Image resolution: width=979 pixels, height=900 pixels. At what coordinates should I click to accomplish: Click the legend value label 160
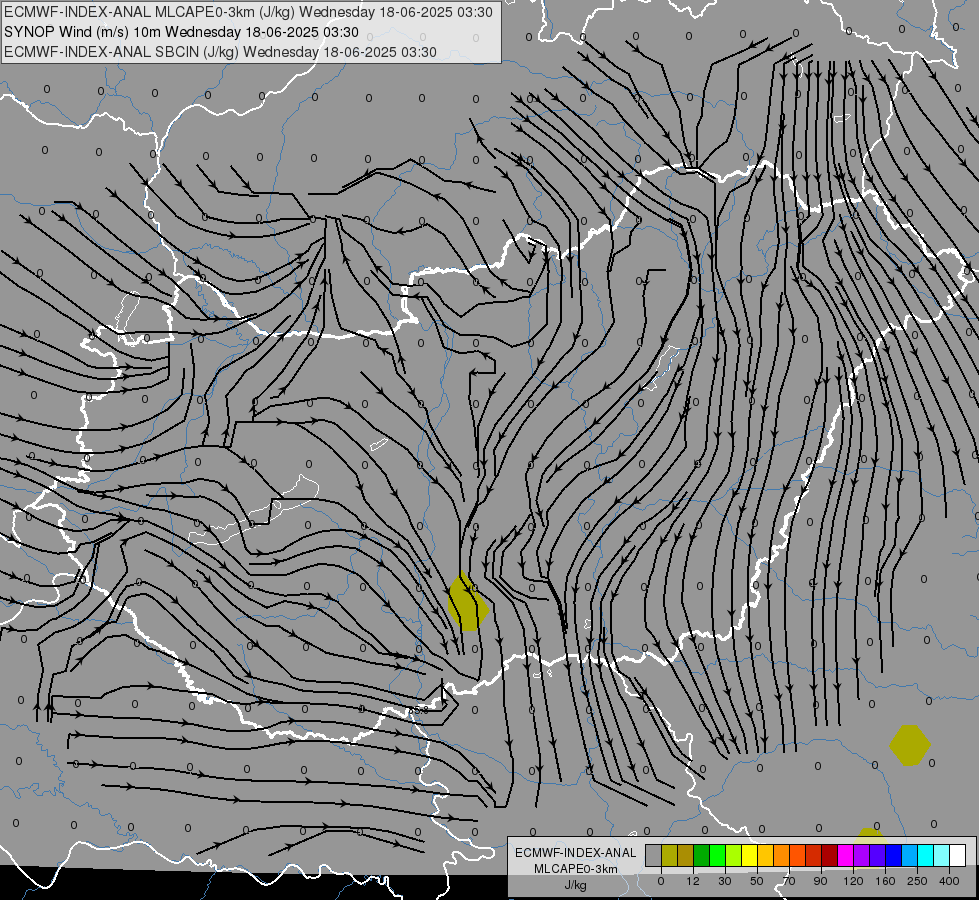click(x=885, y=881)
